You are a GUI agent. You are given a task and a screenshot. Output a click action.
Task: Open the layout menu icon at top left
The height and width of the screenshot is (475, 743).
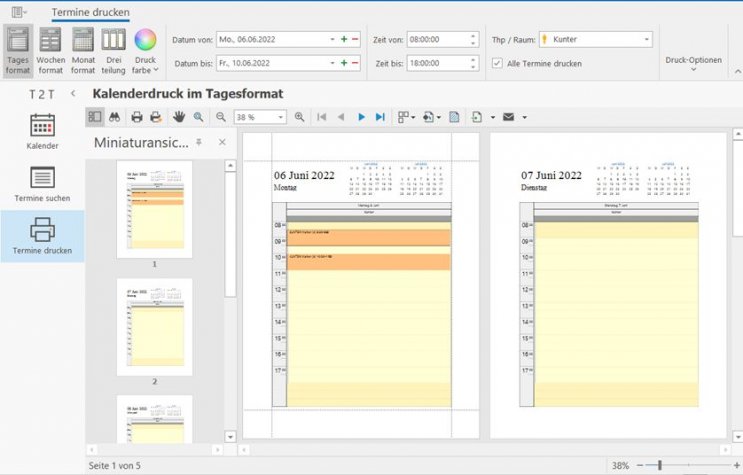19,12
